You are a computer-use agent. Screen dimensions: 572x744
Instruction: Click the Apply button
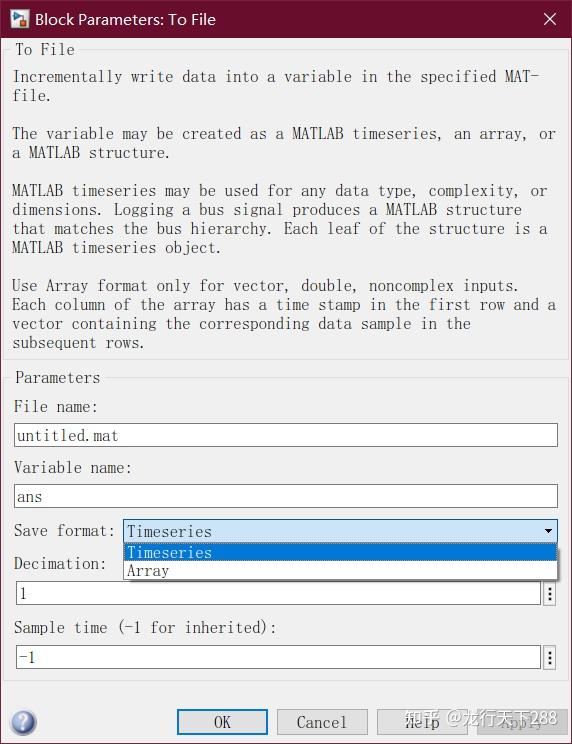point(522,722)
